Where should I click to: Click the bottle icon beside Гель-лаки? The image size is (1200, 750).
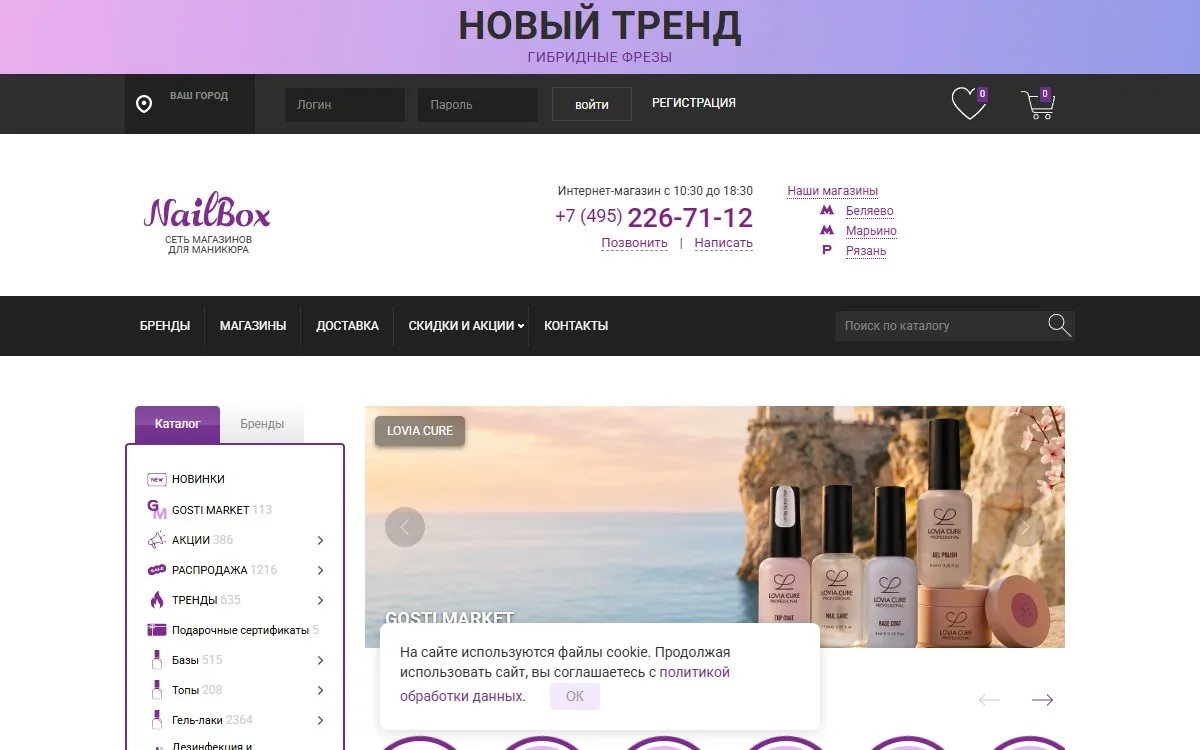[156, 720]
